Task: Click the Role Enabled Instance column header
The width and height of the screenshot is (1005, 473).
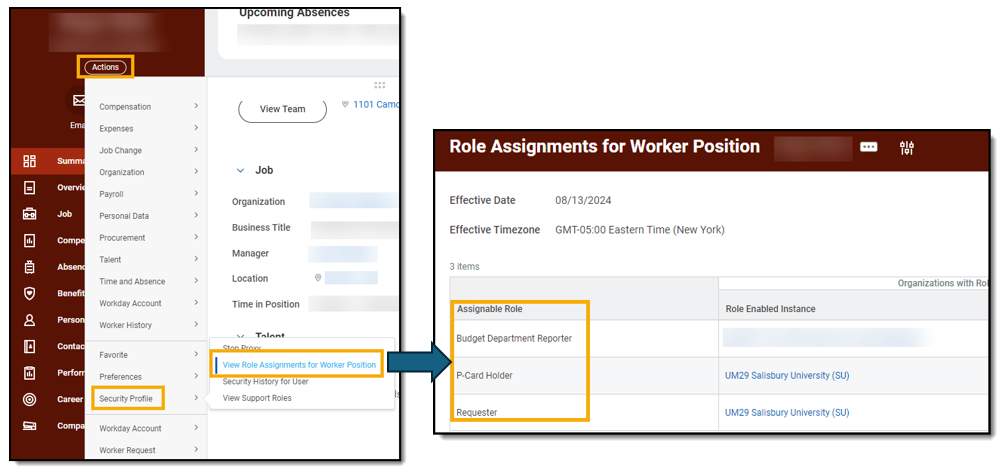Action: coord(770,309)
